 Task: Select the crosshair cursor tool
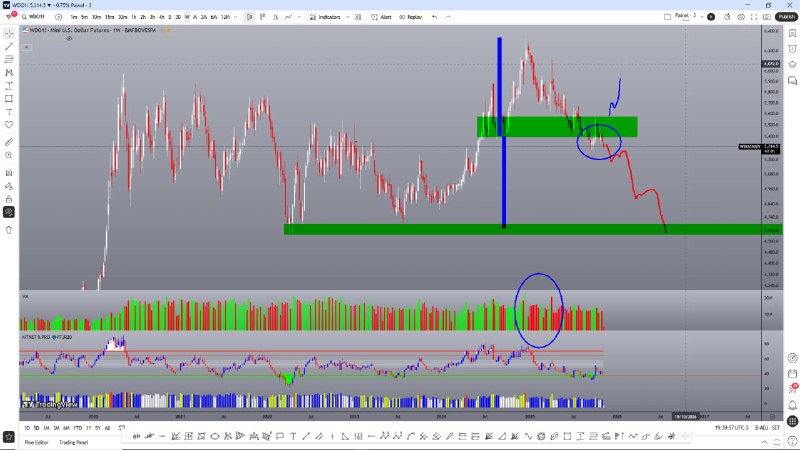[x=9, y=33]
